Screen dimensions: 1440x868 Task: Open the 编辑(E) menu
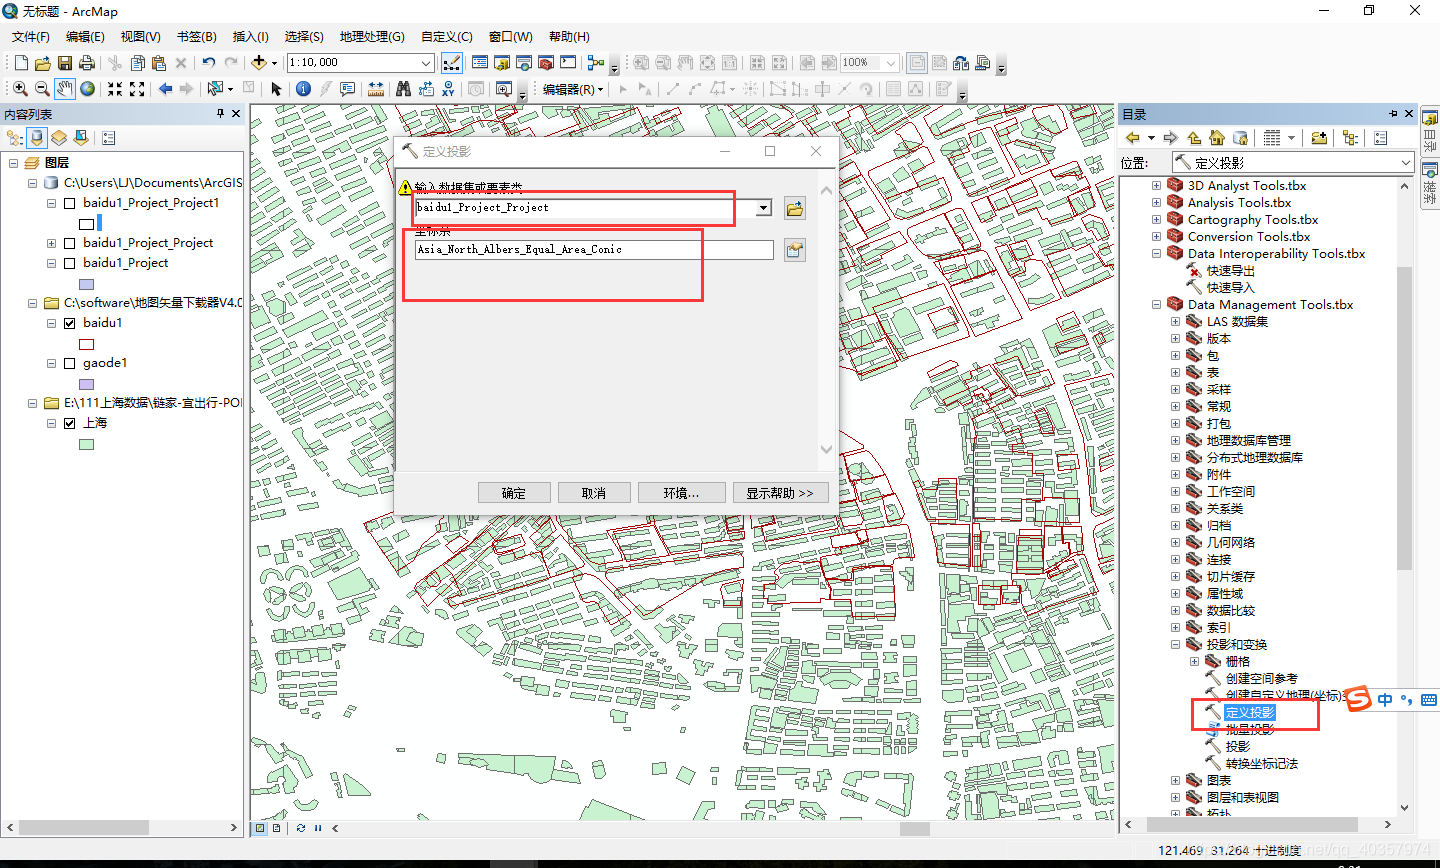click(85, 37)
